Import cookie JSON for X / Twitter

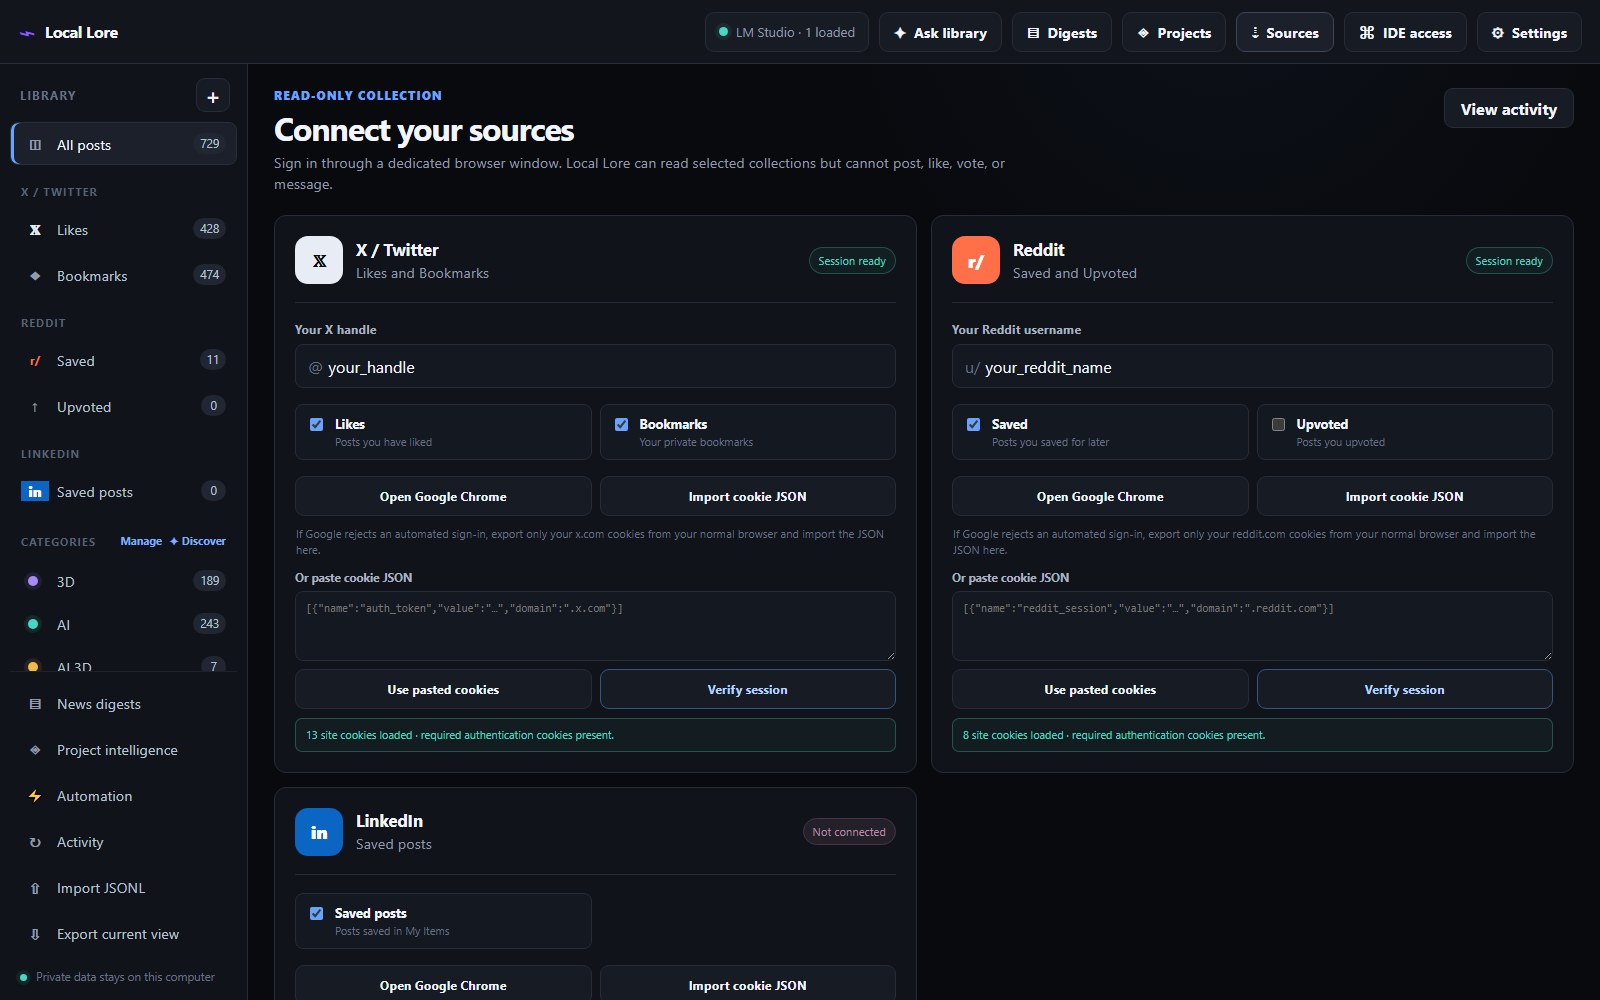[x=747, y=496]
